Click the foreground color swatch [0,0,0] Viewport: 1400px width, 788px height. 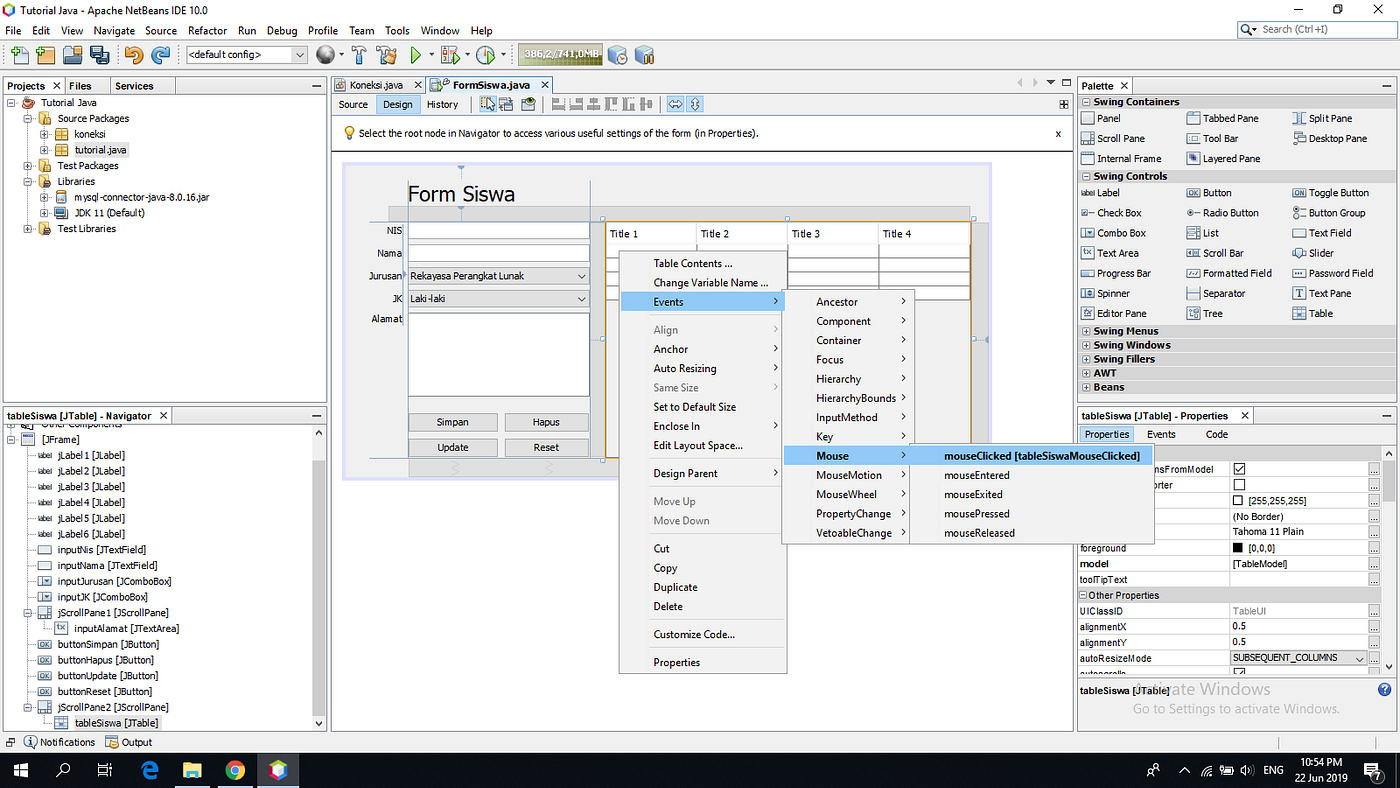[x=1239, y=547]
